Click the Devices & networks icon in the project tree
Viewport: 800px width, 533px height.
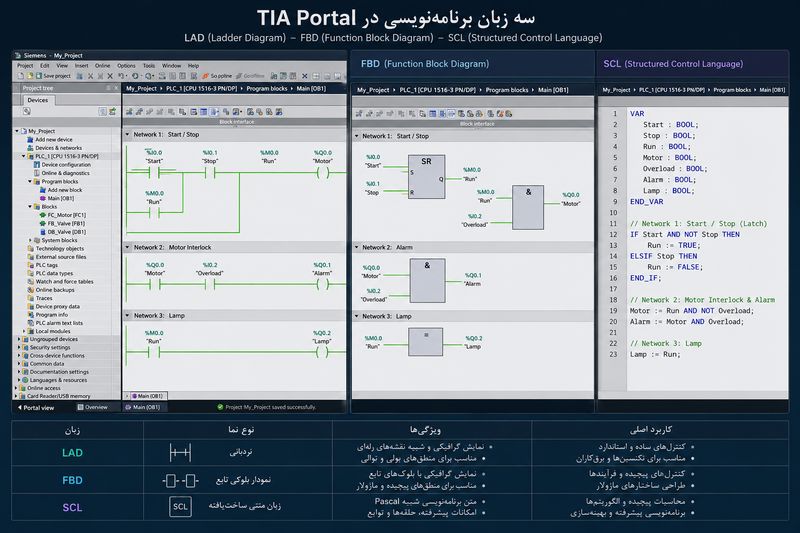pos(30,148)
